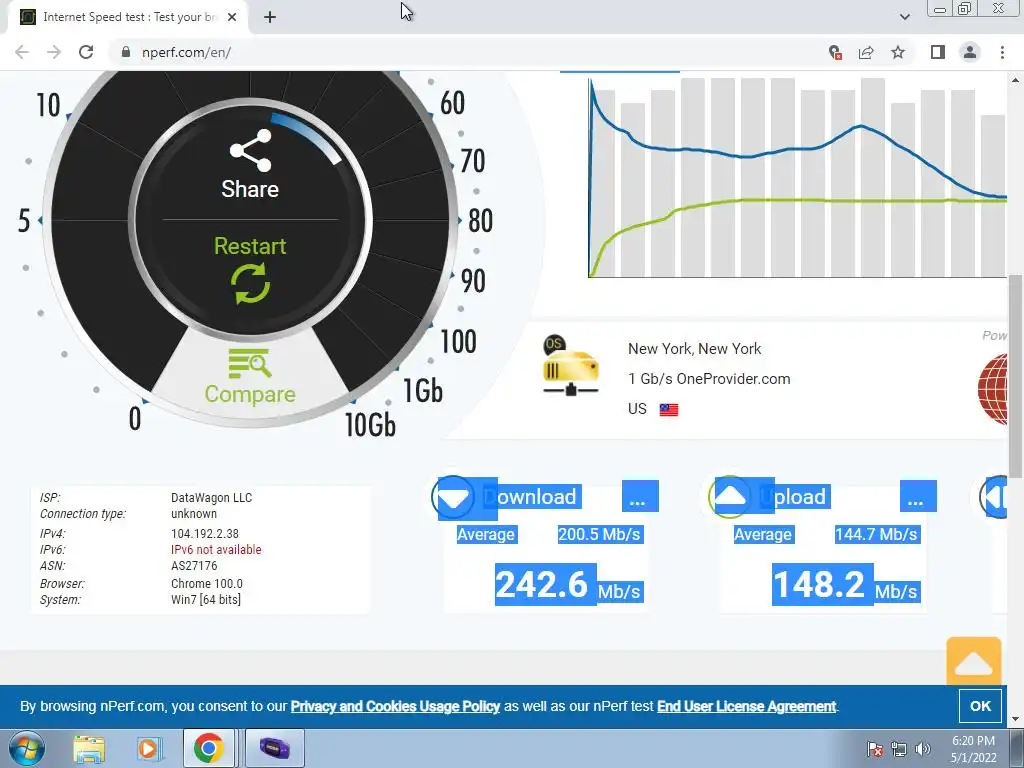The image size is (1024, 768).
Task: Click the Action Center flag tray icon
Action: pyautogui.click(x=874, y=749)
